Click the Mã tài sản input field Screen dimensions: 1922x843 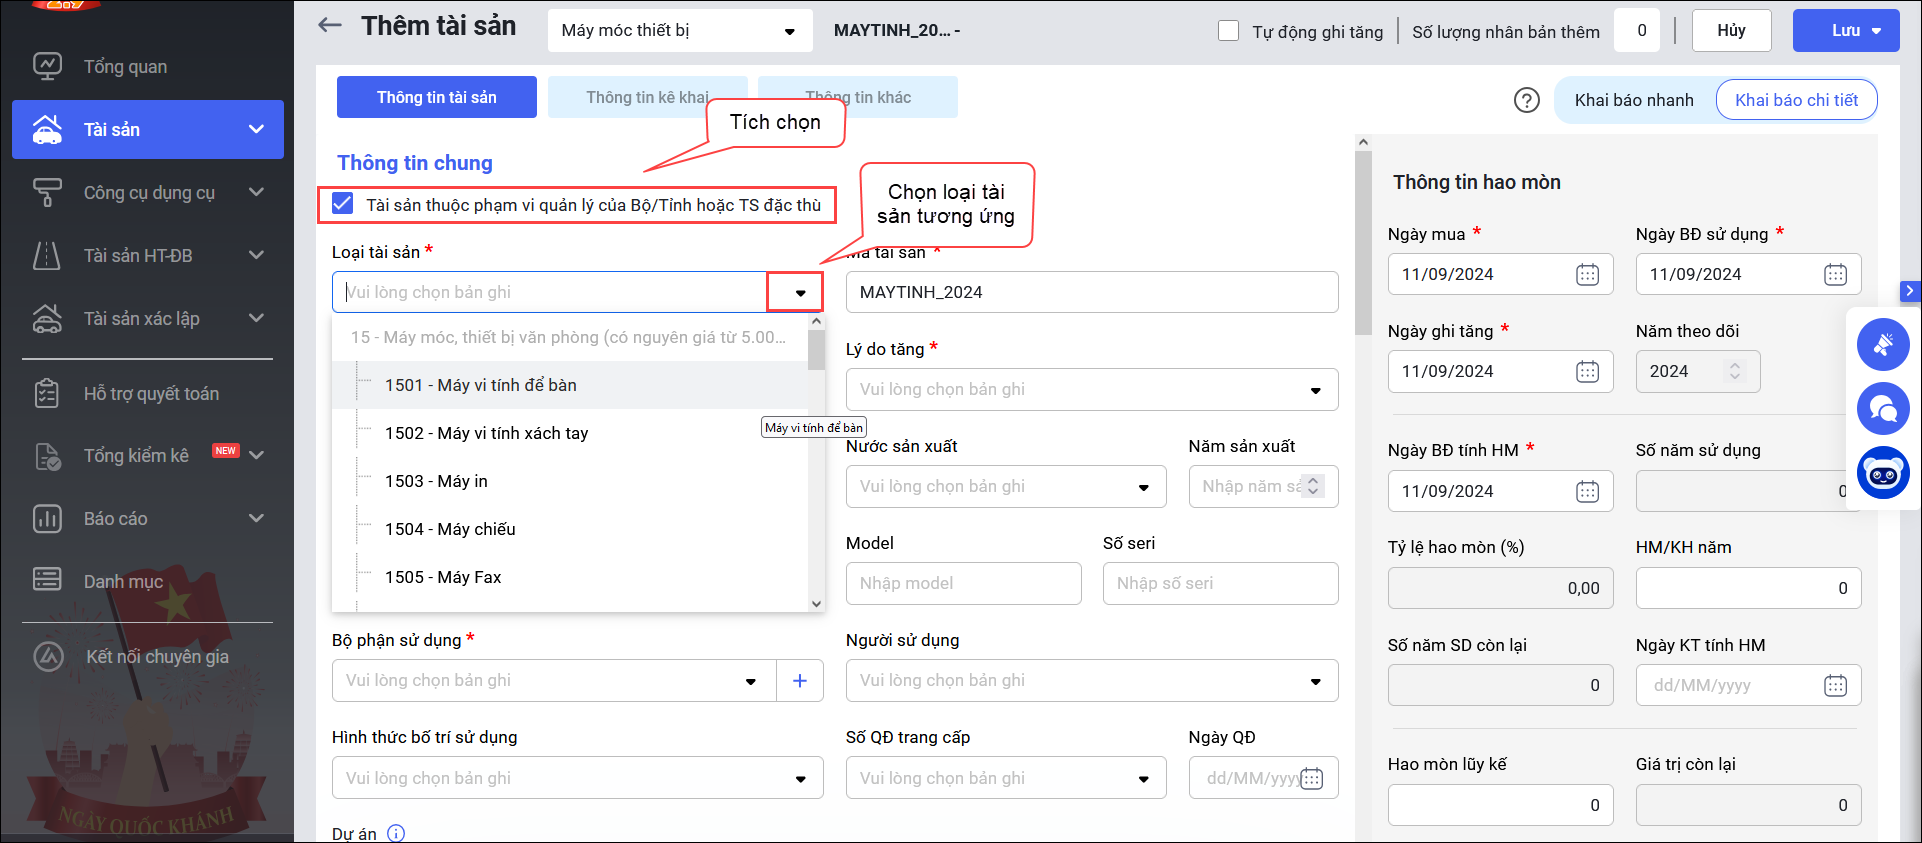(1092, 292)
